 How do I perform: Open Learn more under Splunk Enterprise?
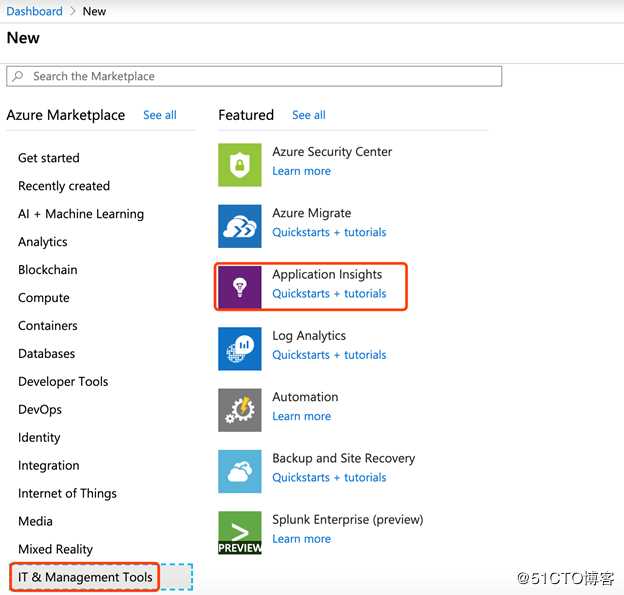click(x=301, y=538)
